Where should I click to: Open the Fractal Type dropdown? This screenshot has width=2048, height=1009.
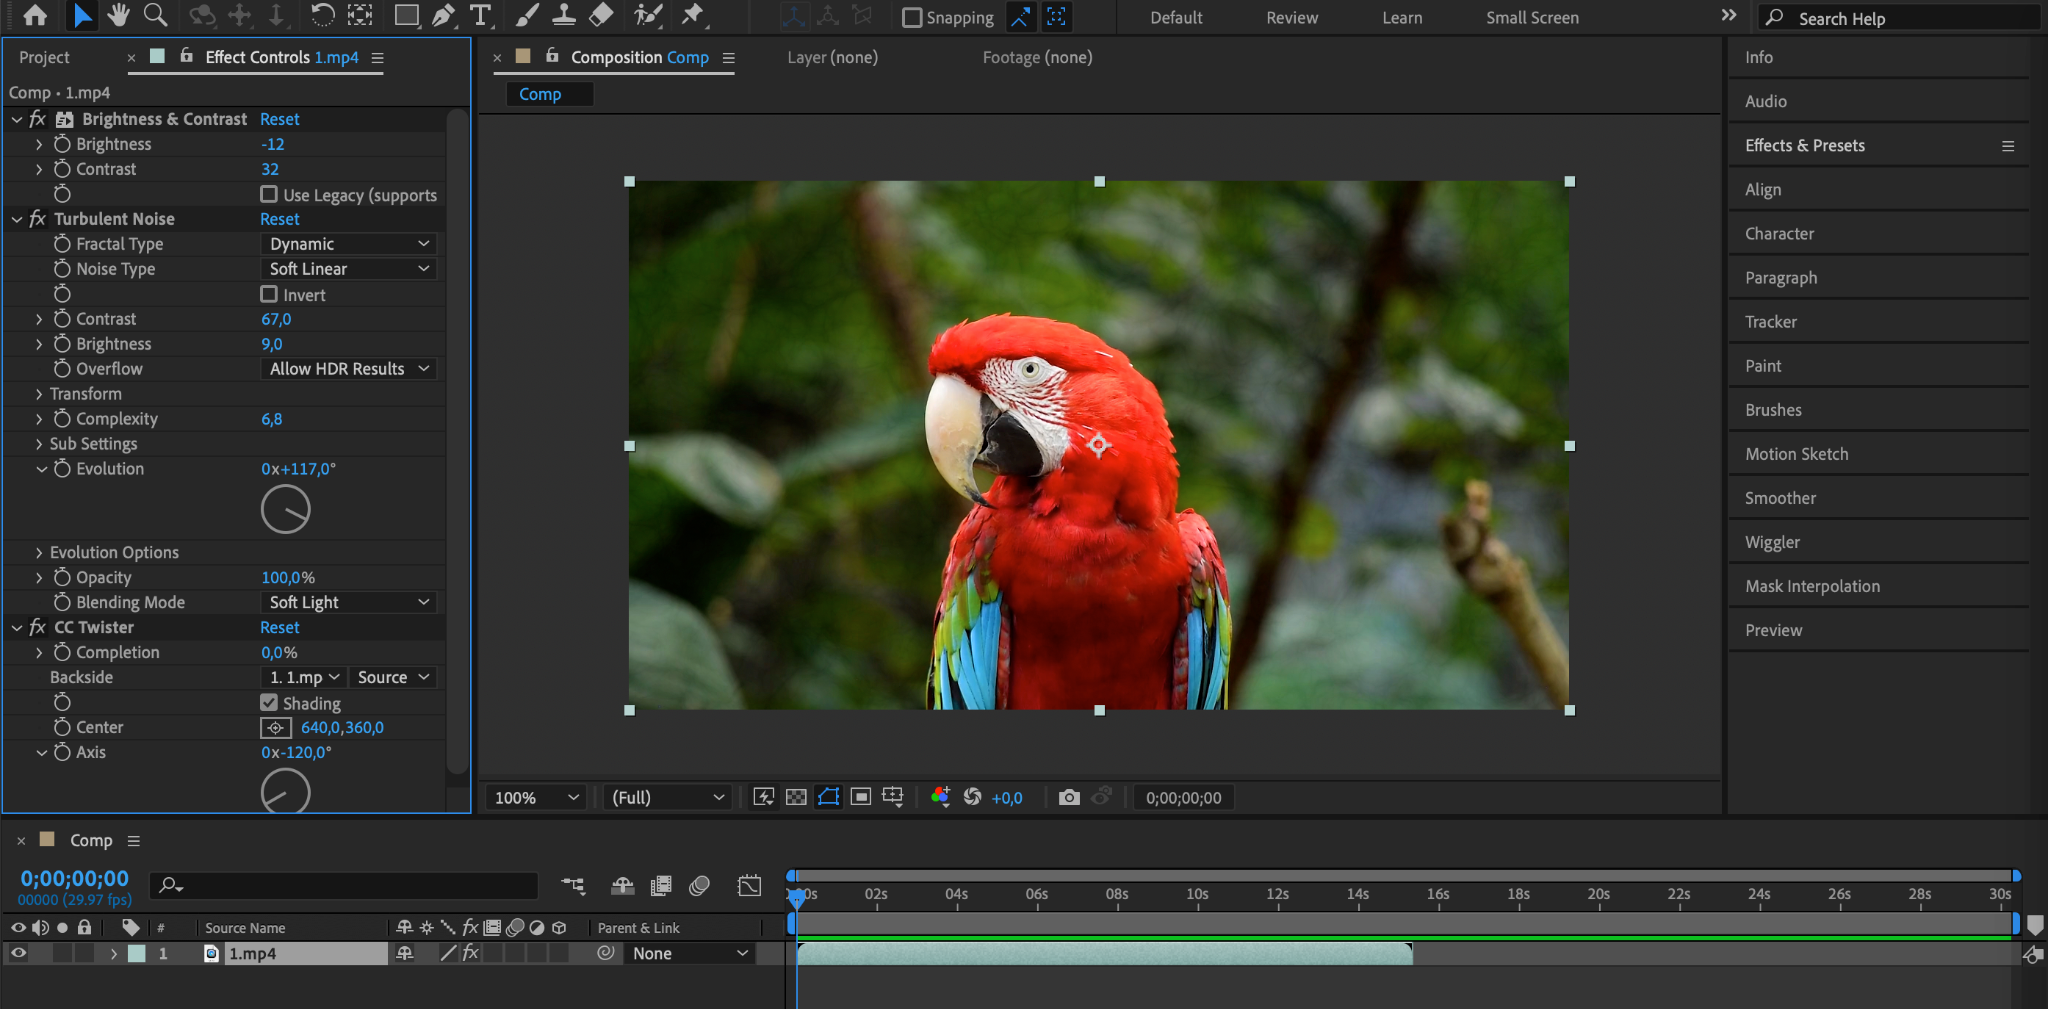349,244
